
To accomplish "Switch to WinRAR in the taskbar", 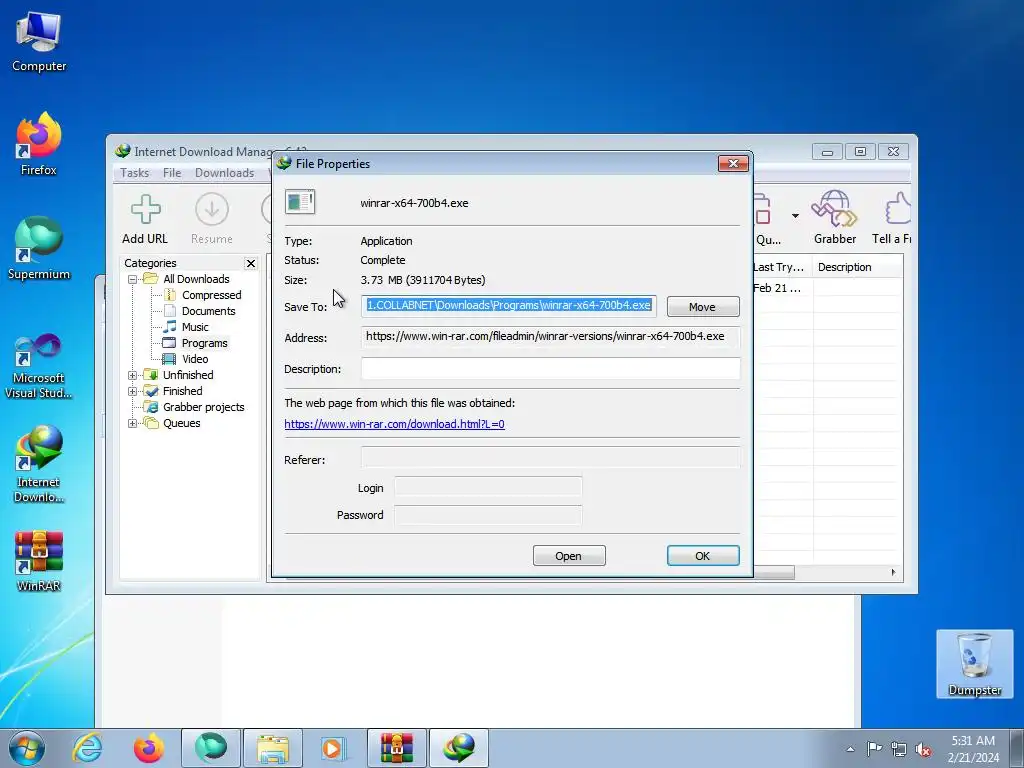I will (397, 748).
